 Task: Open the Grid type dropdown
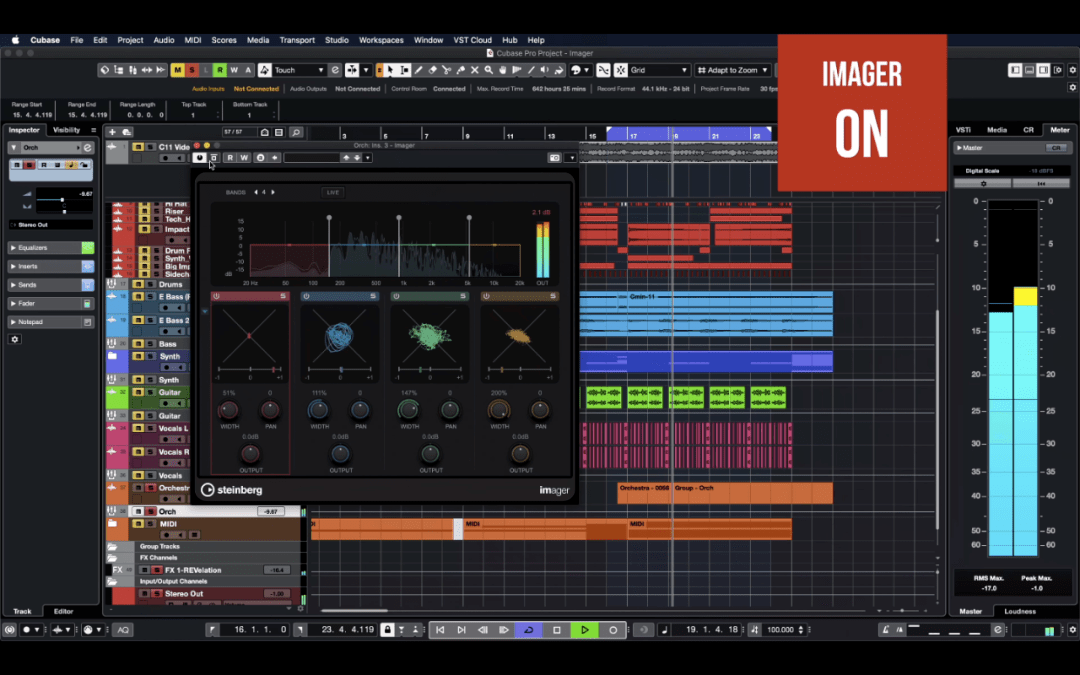pos(659,70)
